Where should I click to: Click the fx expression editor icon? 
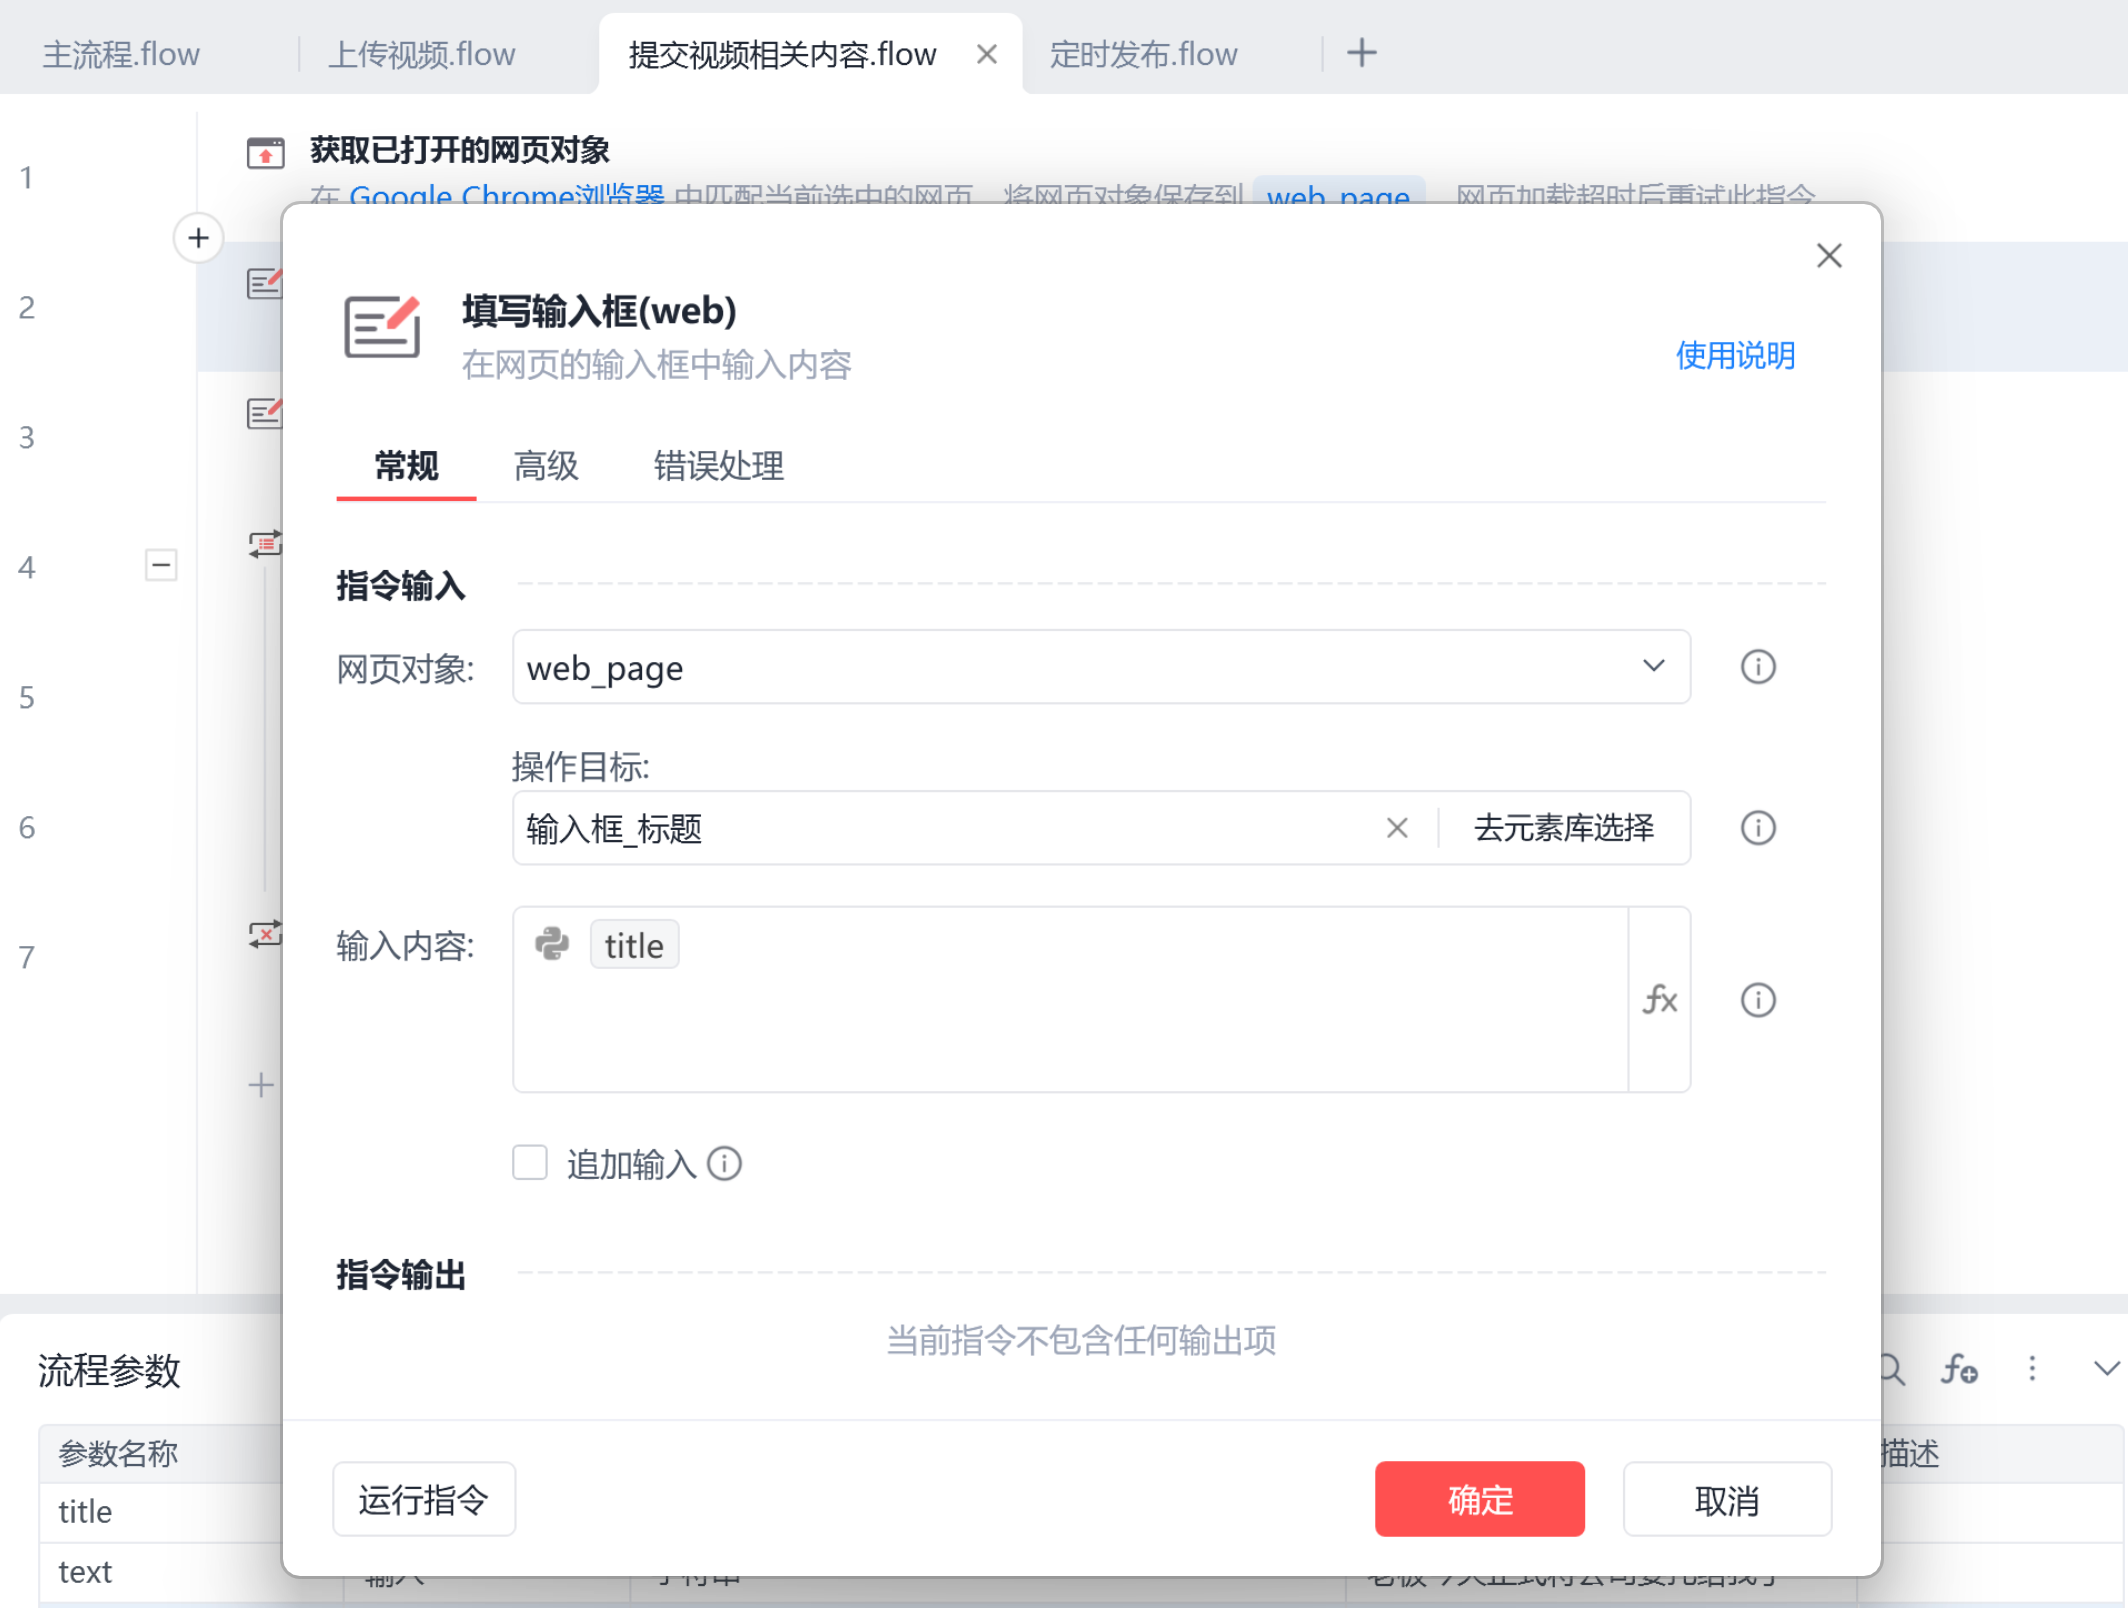1659,999
